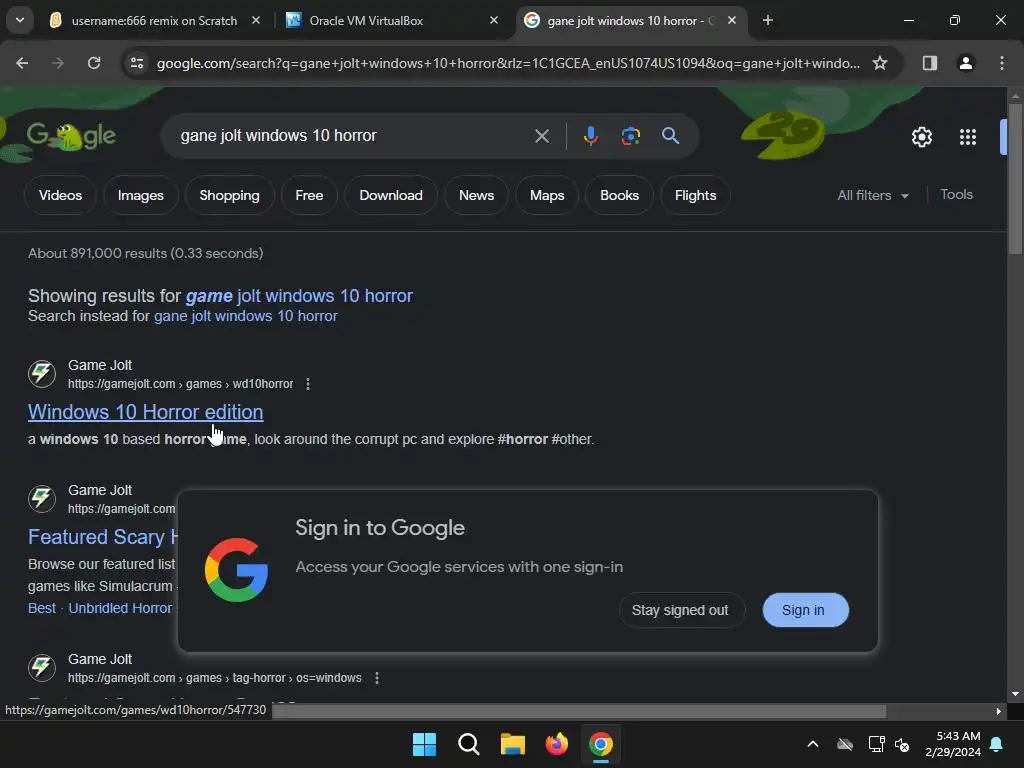The height and width of the screenshot is (768, 1024).
Task: Click the blue Sign in button
Action: click(x=805, y=610)
